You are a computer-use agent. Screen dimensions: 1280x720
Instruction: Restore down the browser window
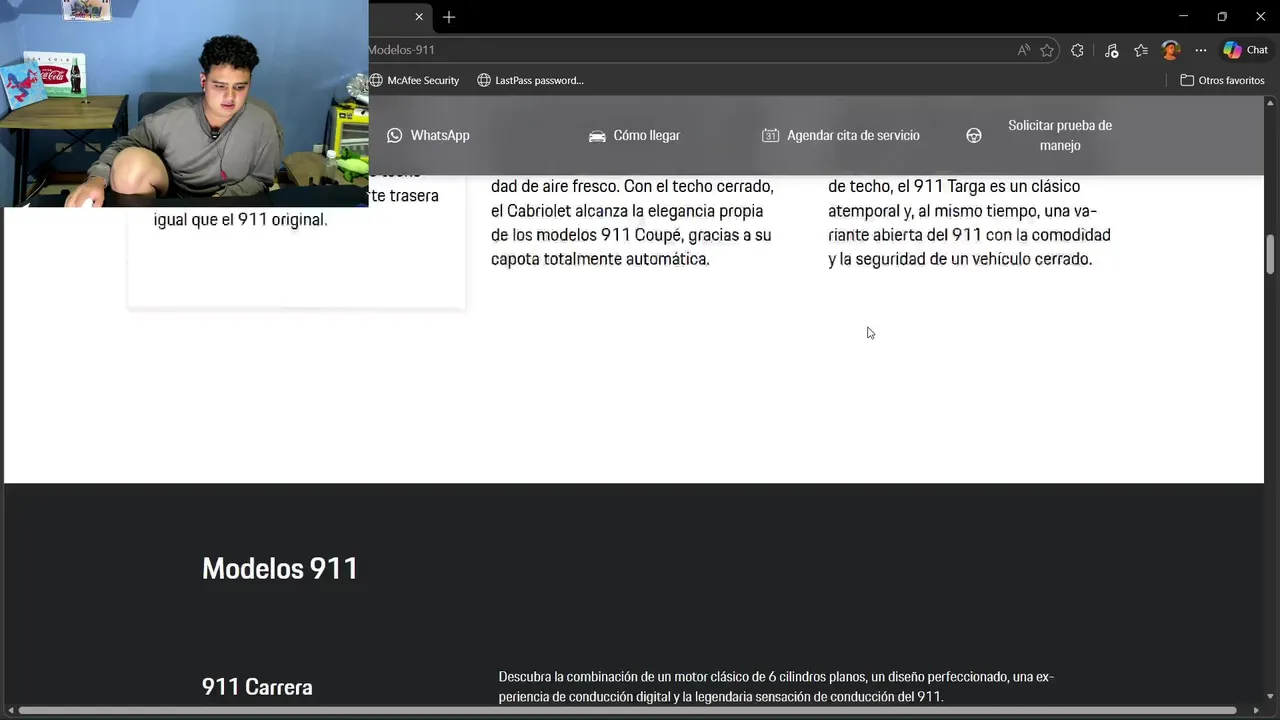coord(1222,17)
